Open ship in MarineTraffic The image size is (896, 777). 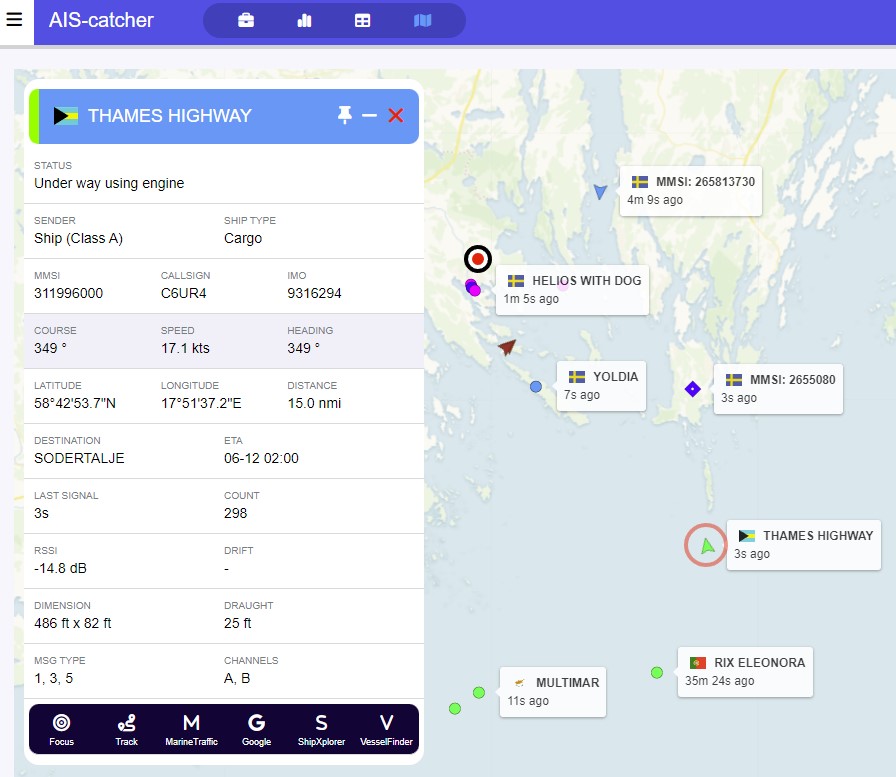(x=191, y=729)
